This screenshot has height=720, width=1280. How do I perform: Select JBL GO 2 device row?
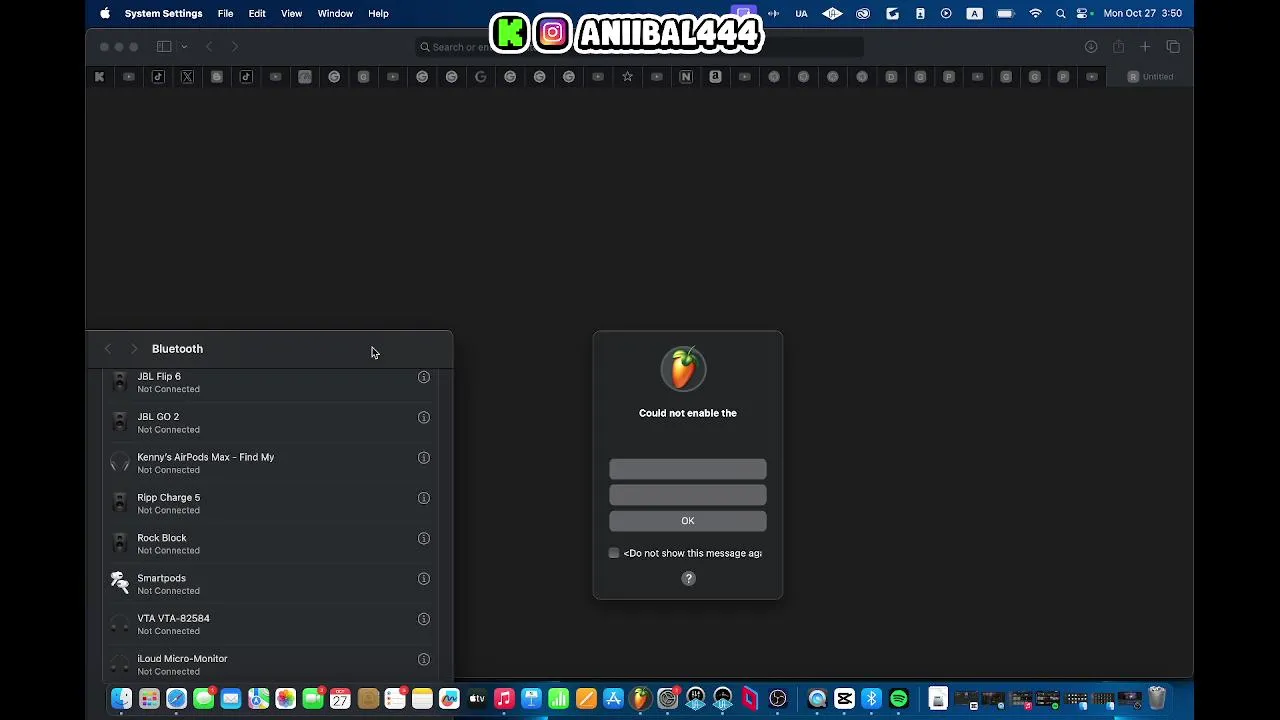[x=270, y=423]
